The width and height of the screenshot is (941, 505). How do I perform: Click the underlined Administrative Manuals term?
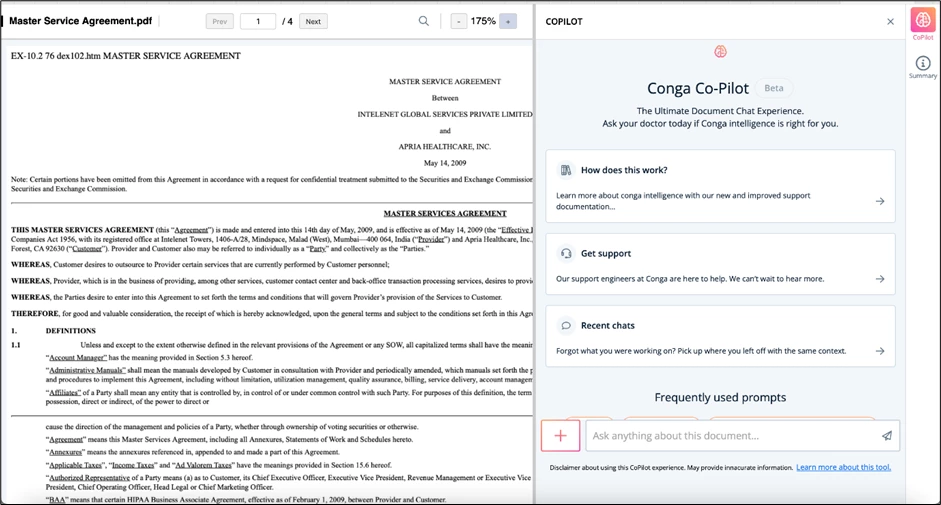click(87, 370)
